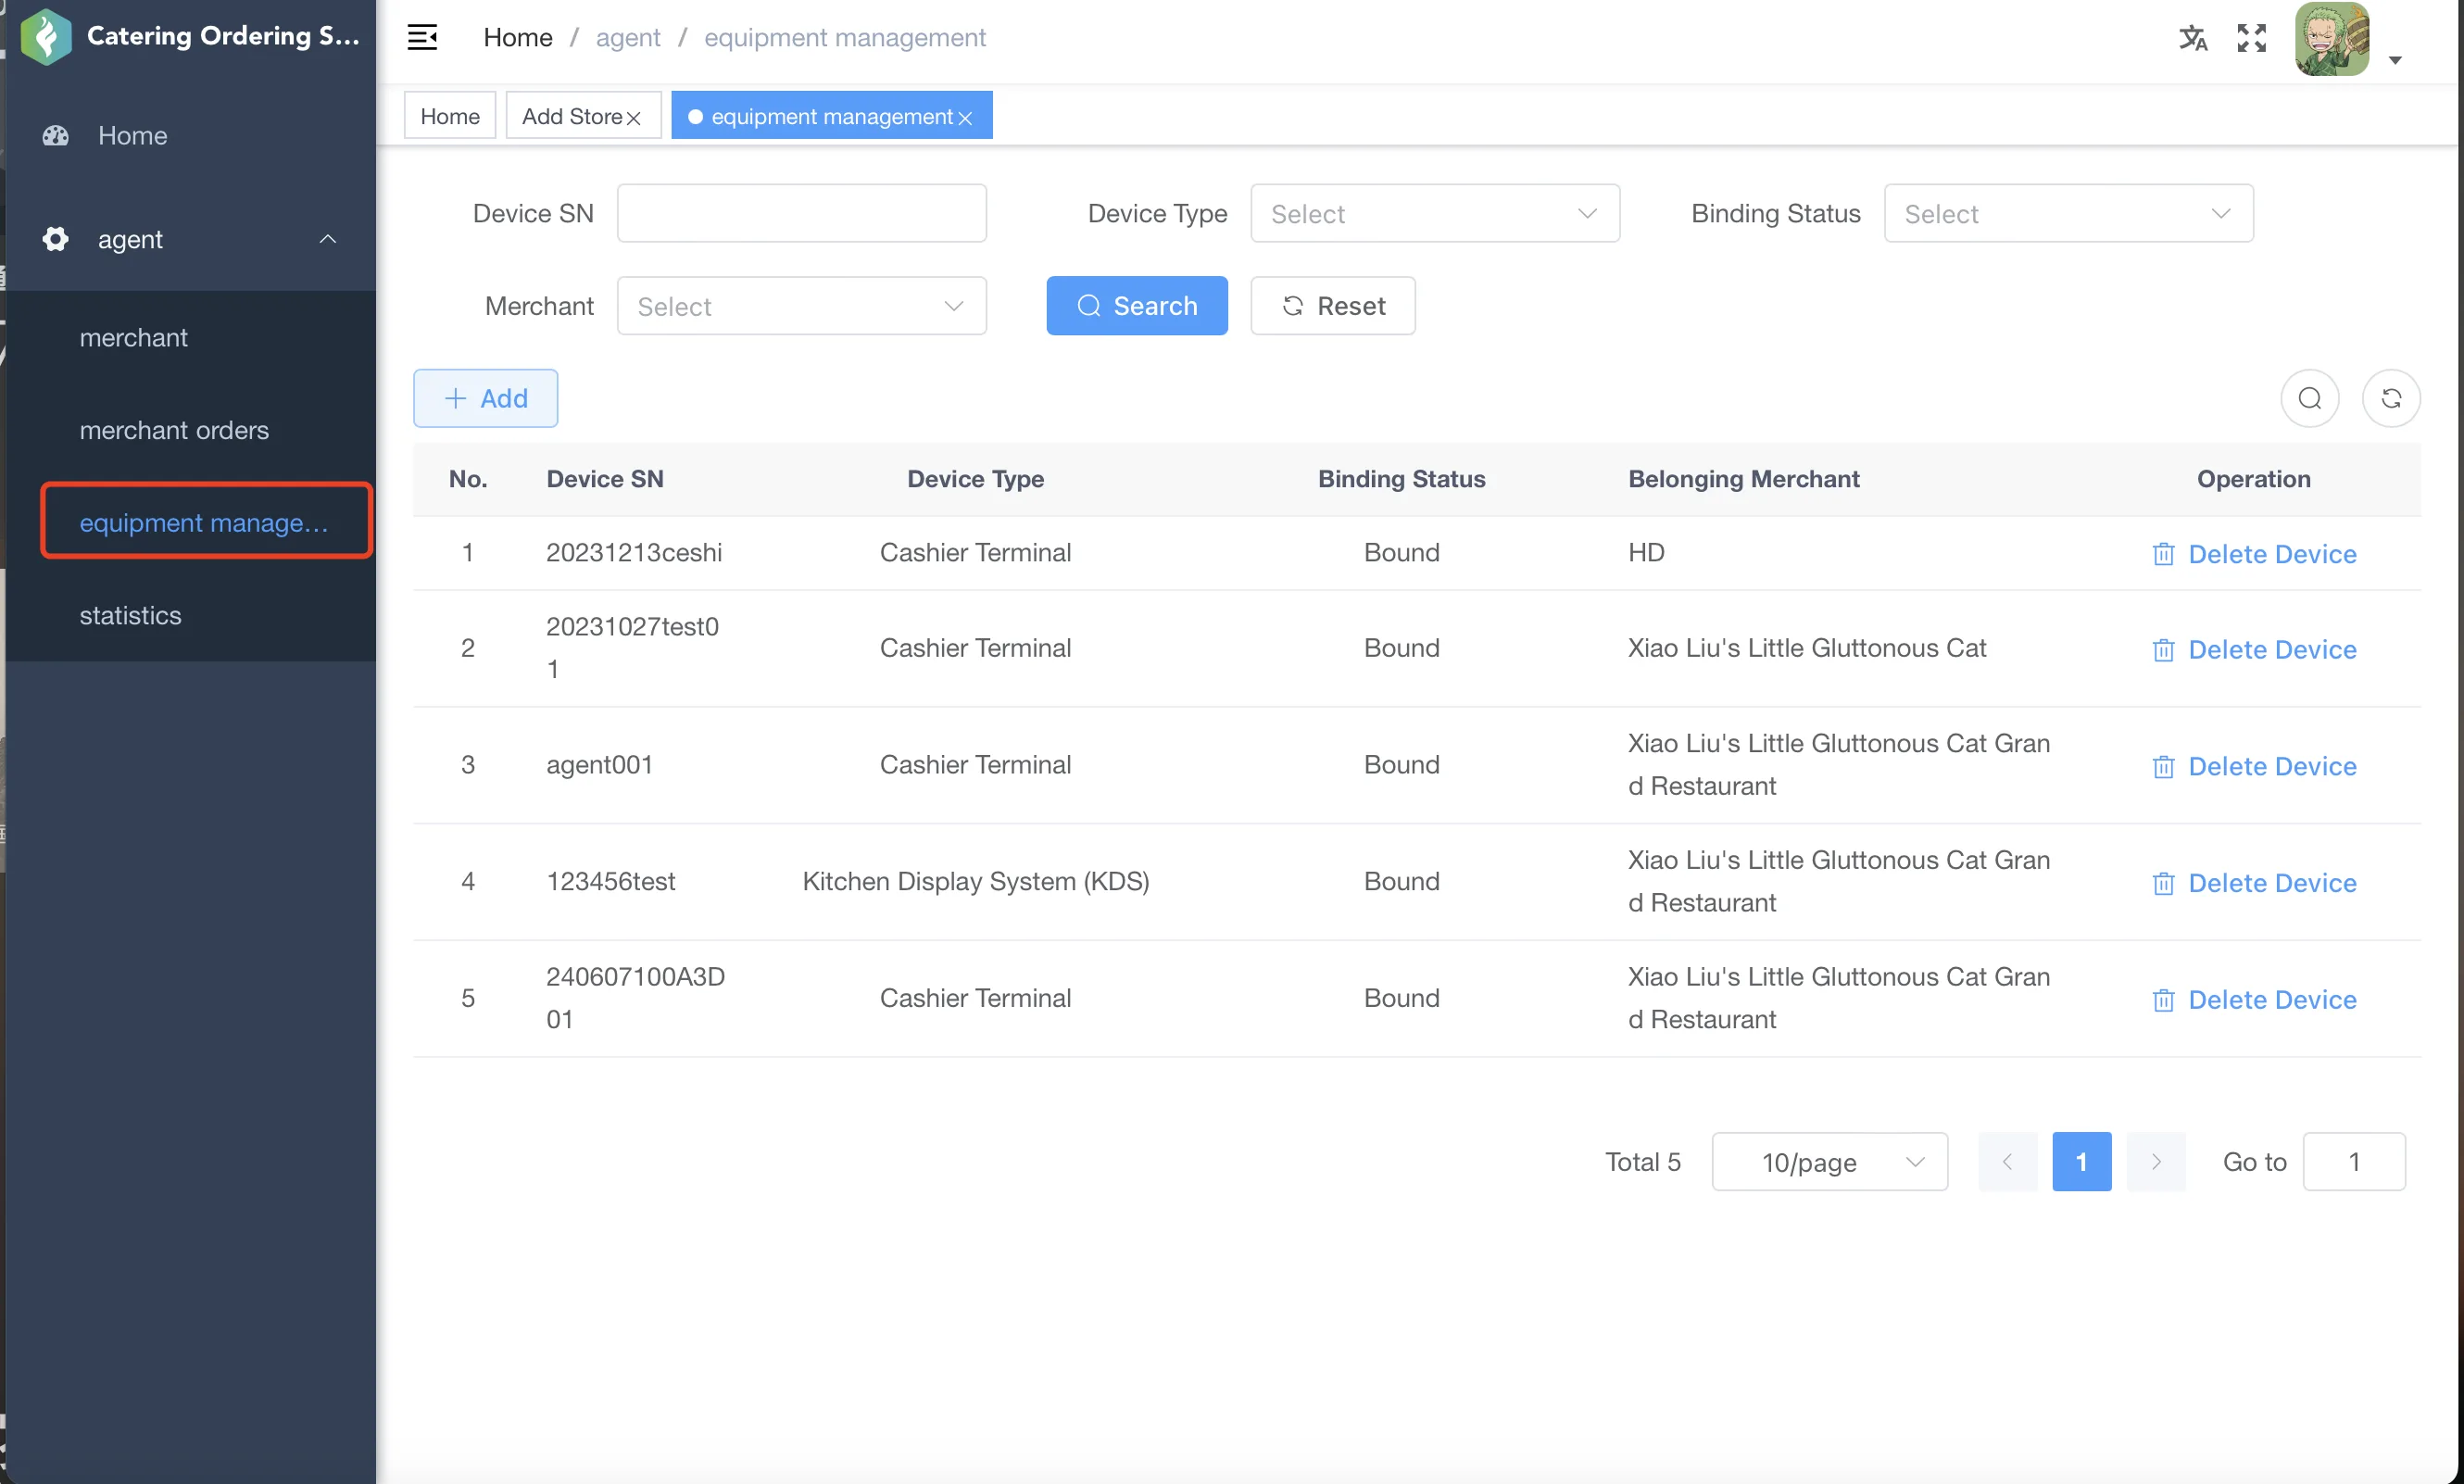2464x1484 pixels.
Task: Click the blue Search button
Action: point(1137,306)
